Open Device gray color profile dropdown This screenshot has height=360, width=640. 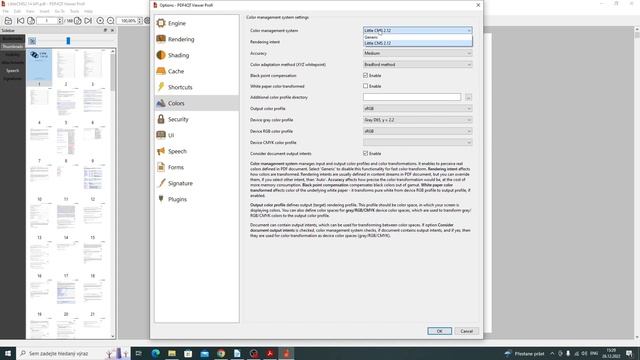click(x=418, y=120)
